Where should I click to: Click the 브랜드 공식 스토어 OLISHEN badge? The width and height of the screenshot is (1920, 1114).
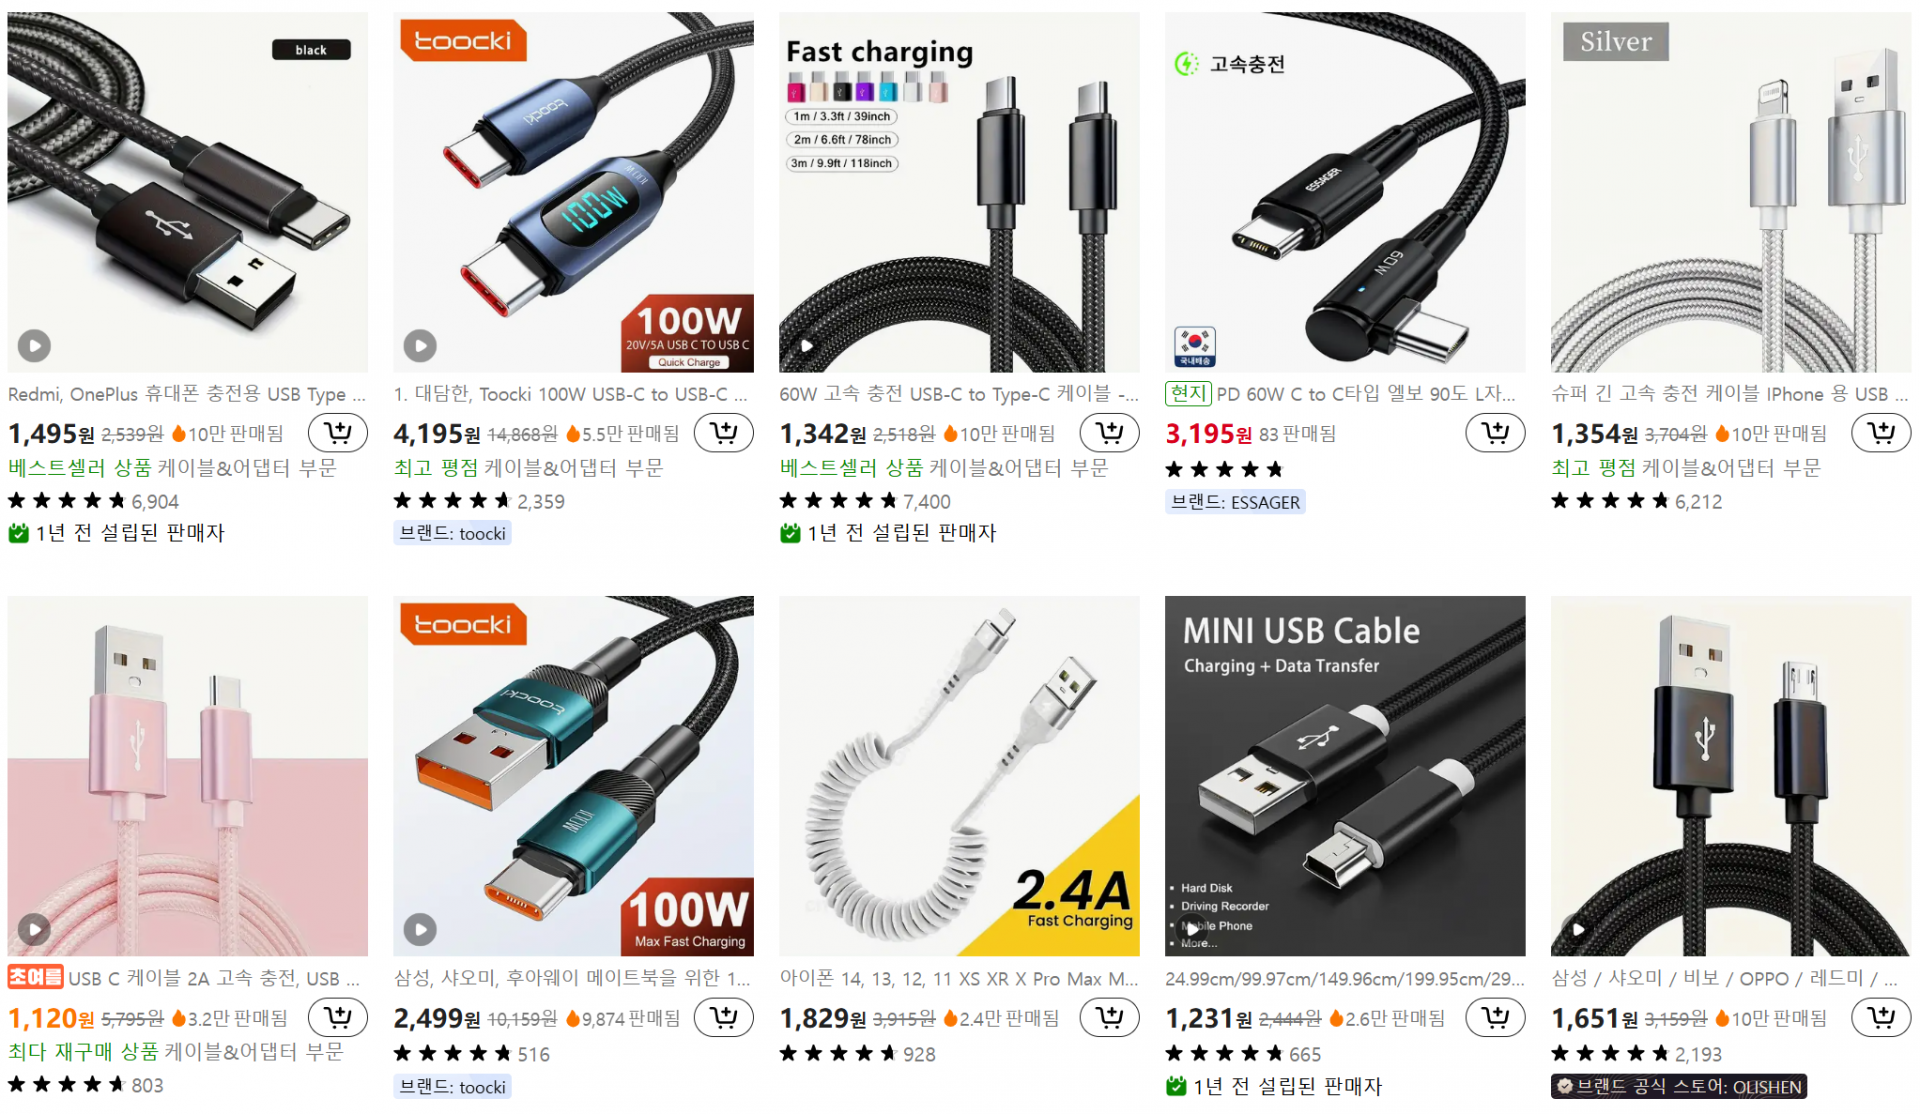click(x=1679, y=1087)
